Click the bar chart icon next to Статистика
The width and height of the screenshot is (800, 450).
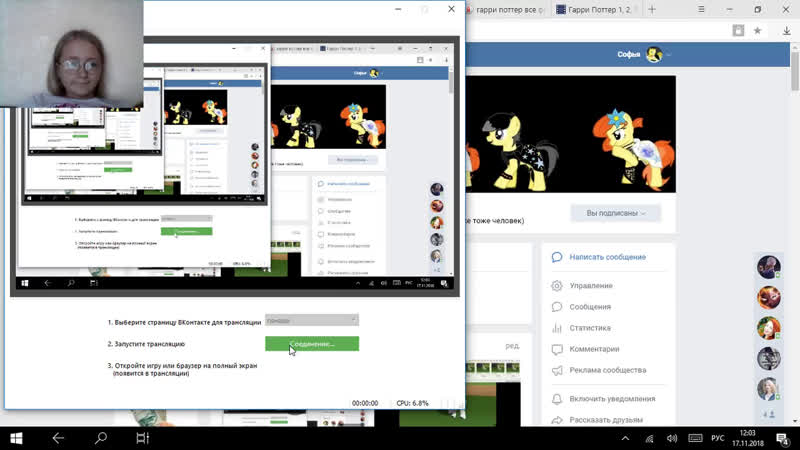(x=557, y=328)
